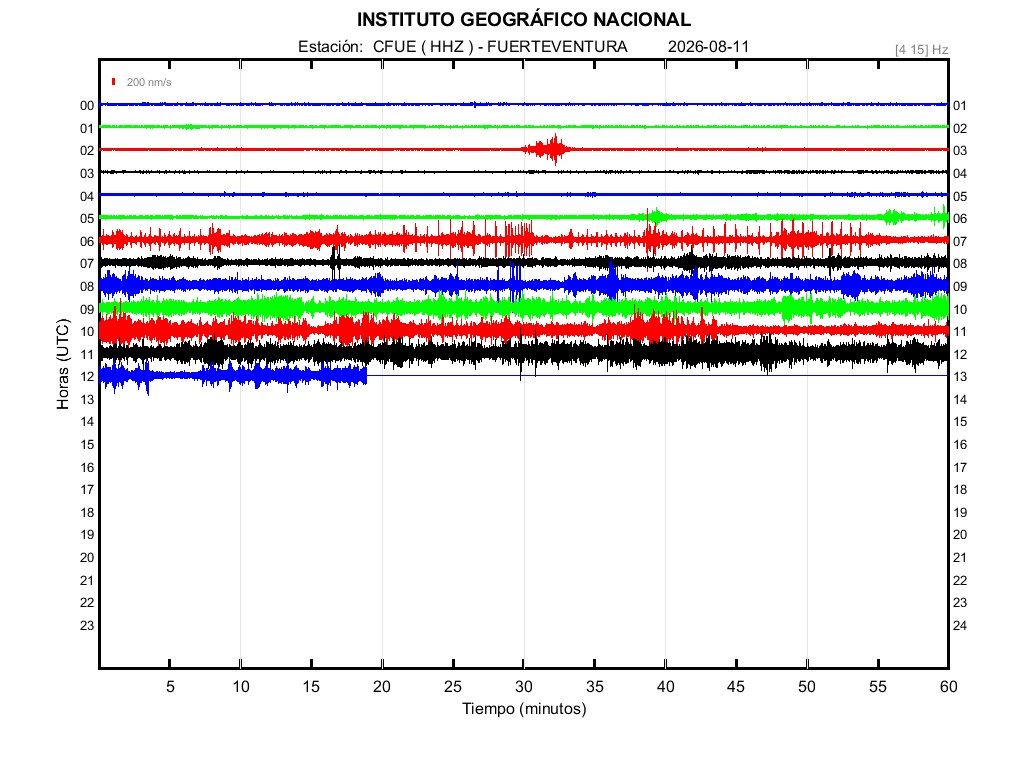This screenshot has height=768, width=1024.
Task: Click the title INSTITUTO GEOGRÁFICO NACIONAL
Action: 524,20
